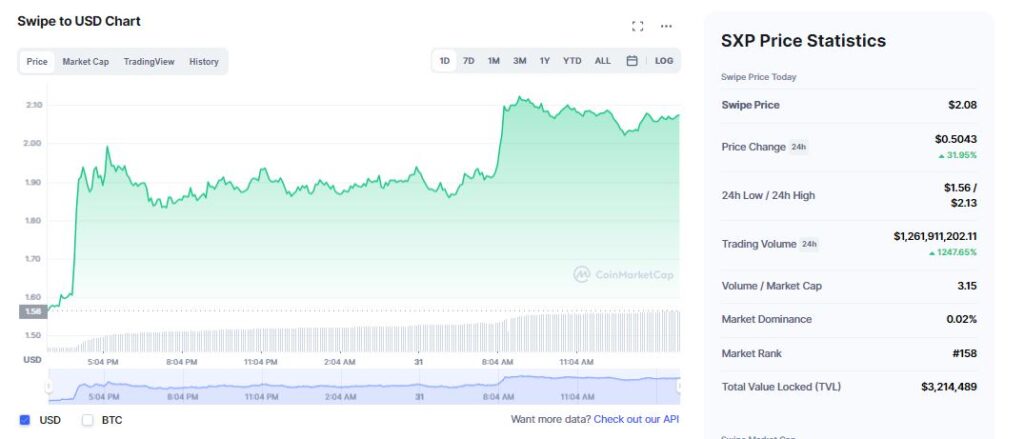The image size is (1024, 439).
Task: Select the YTD time range
Action: [572, 61]
